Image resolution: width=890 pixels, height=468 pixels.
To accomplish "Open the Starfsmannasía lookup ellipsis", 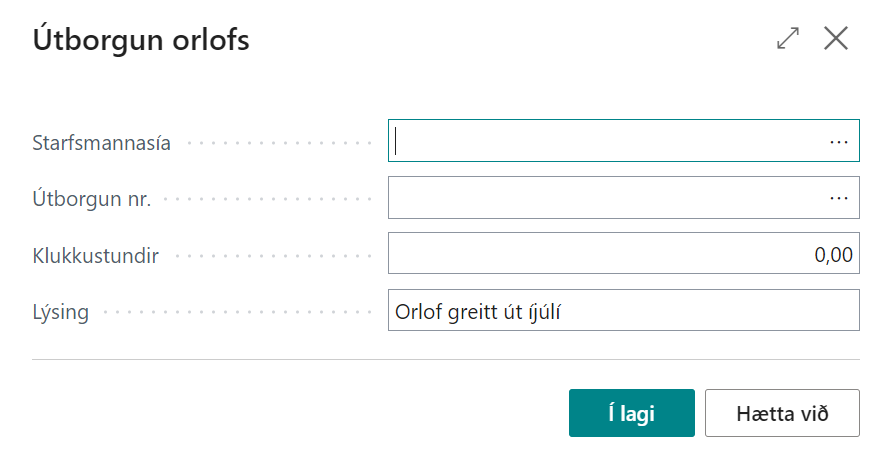I will (838, 142).
